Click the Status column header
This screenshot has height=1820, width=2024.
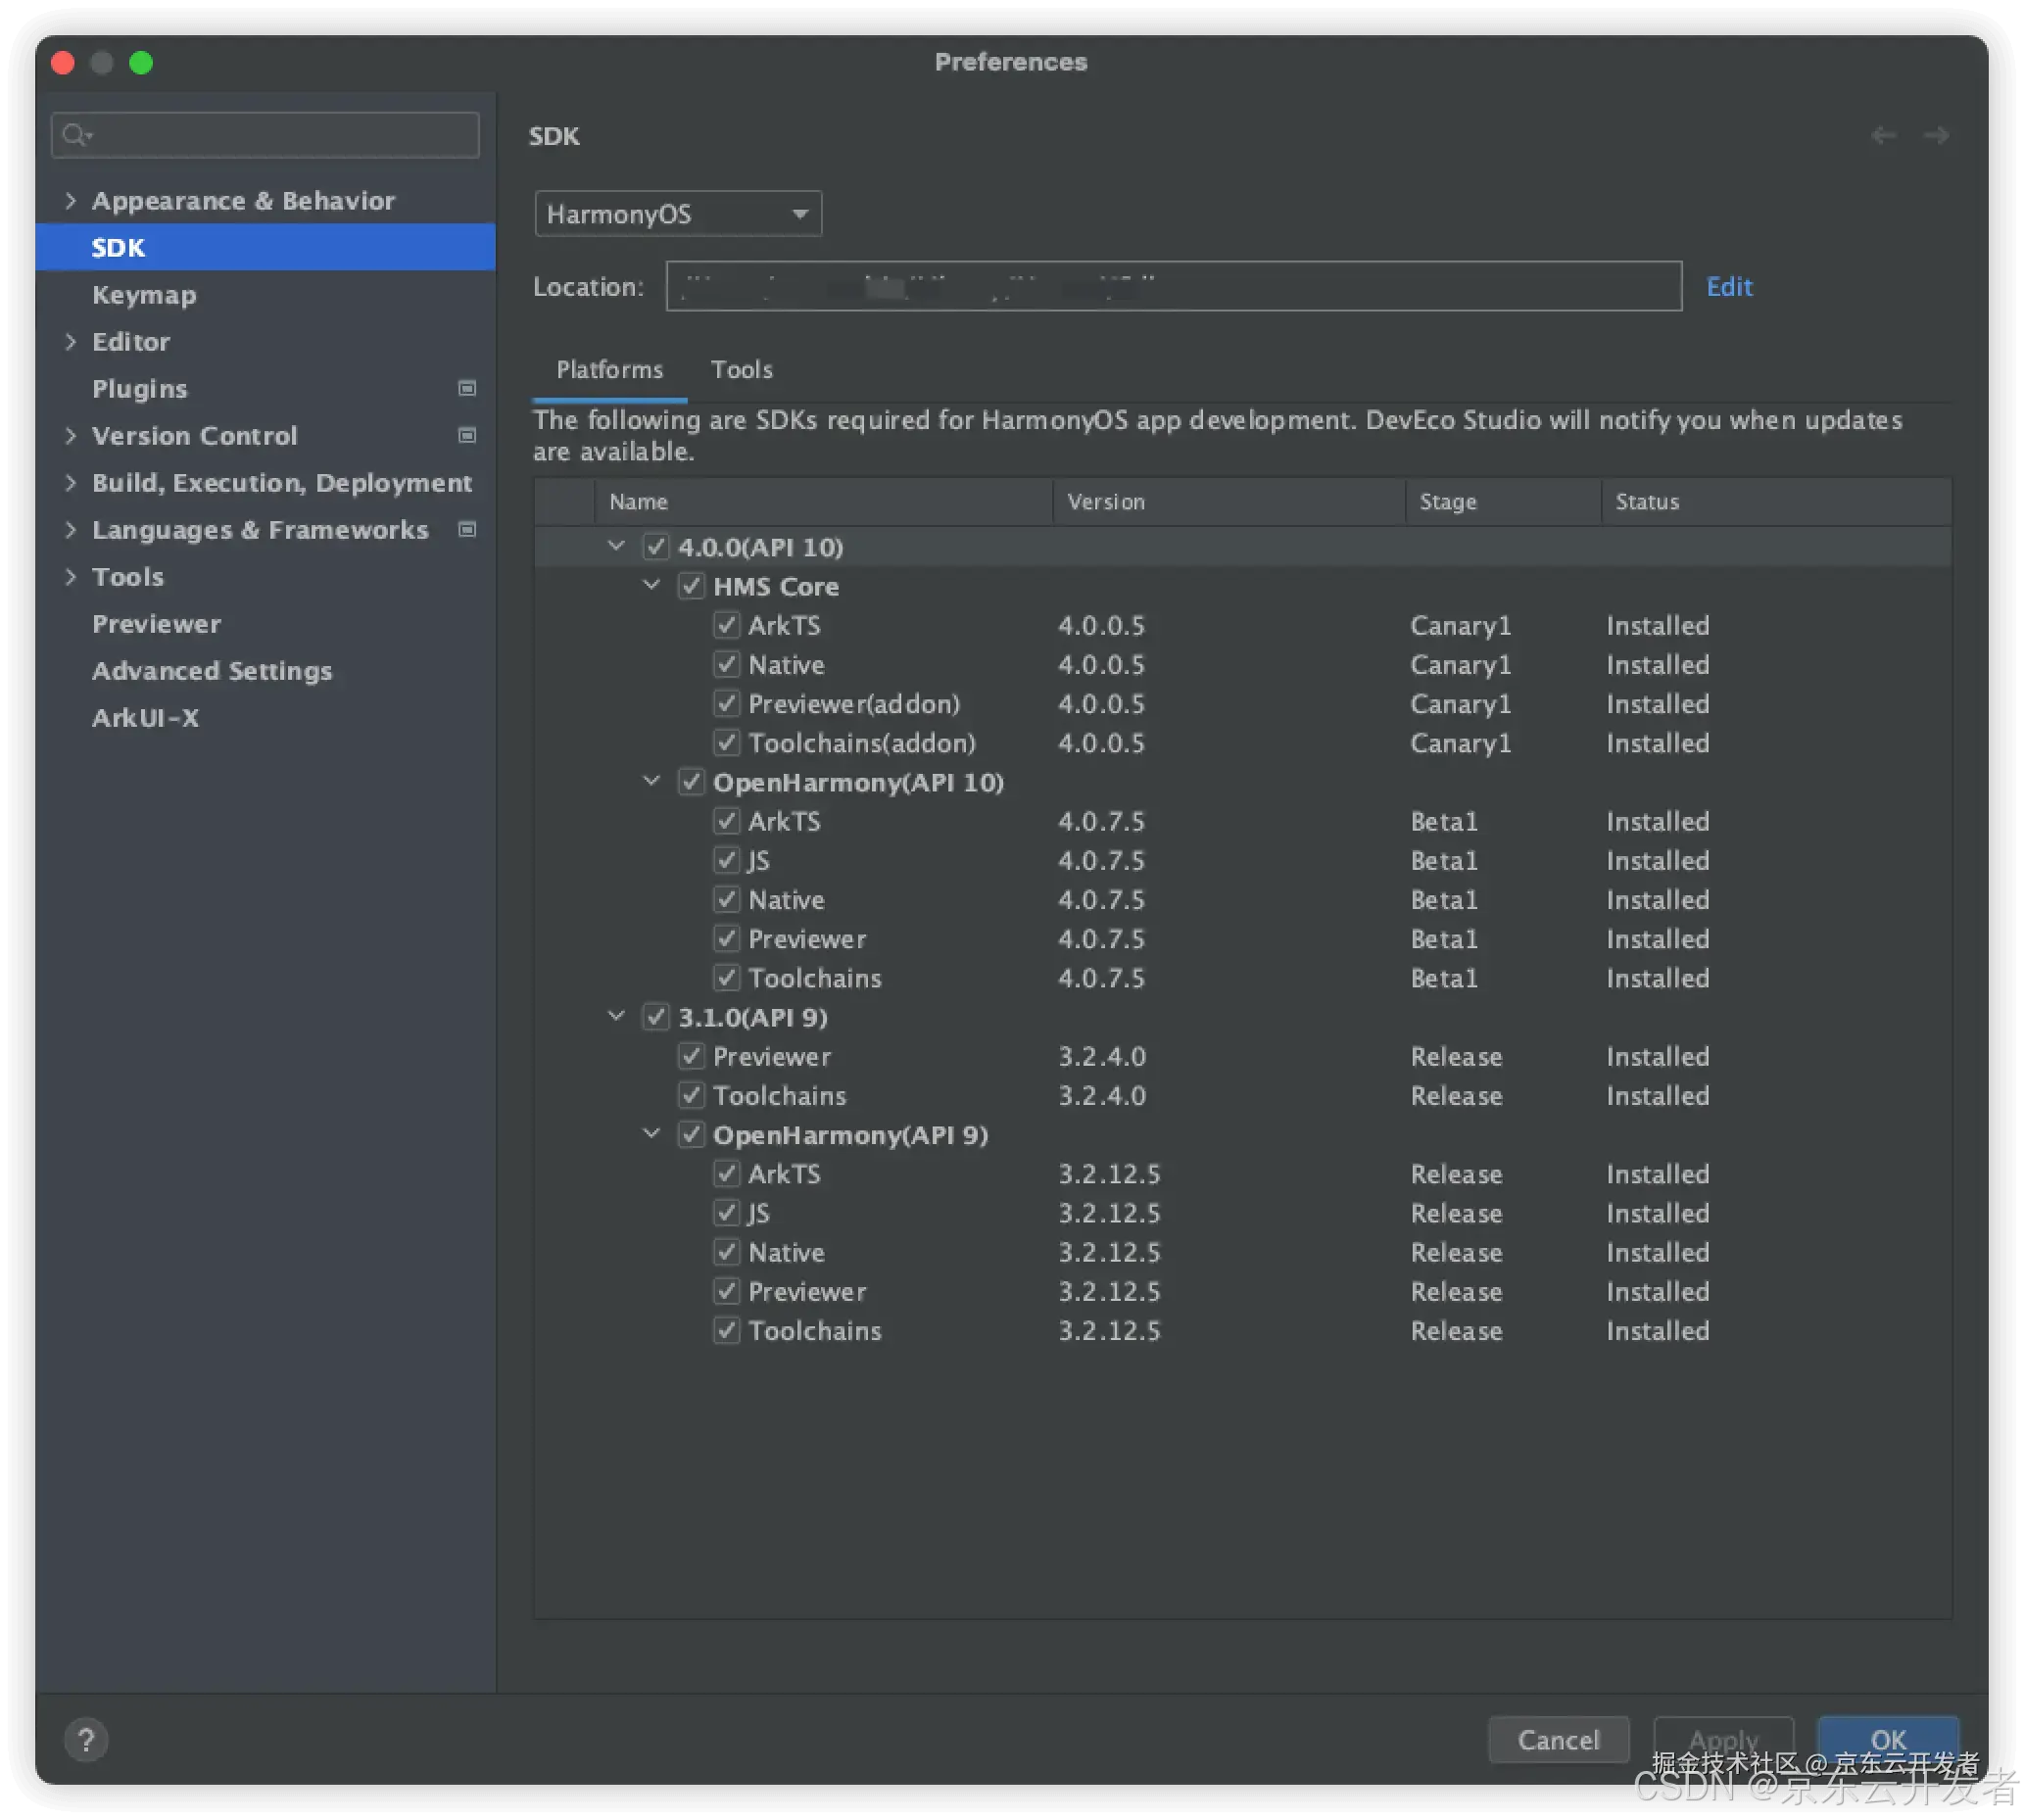[x=1776, y=502]
